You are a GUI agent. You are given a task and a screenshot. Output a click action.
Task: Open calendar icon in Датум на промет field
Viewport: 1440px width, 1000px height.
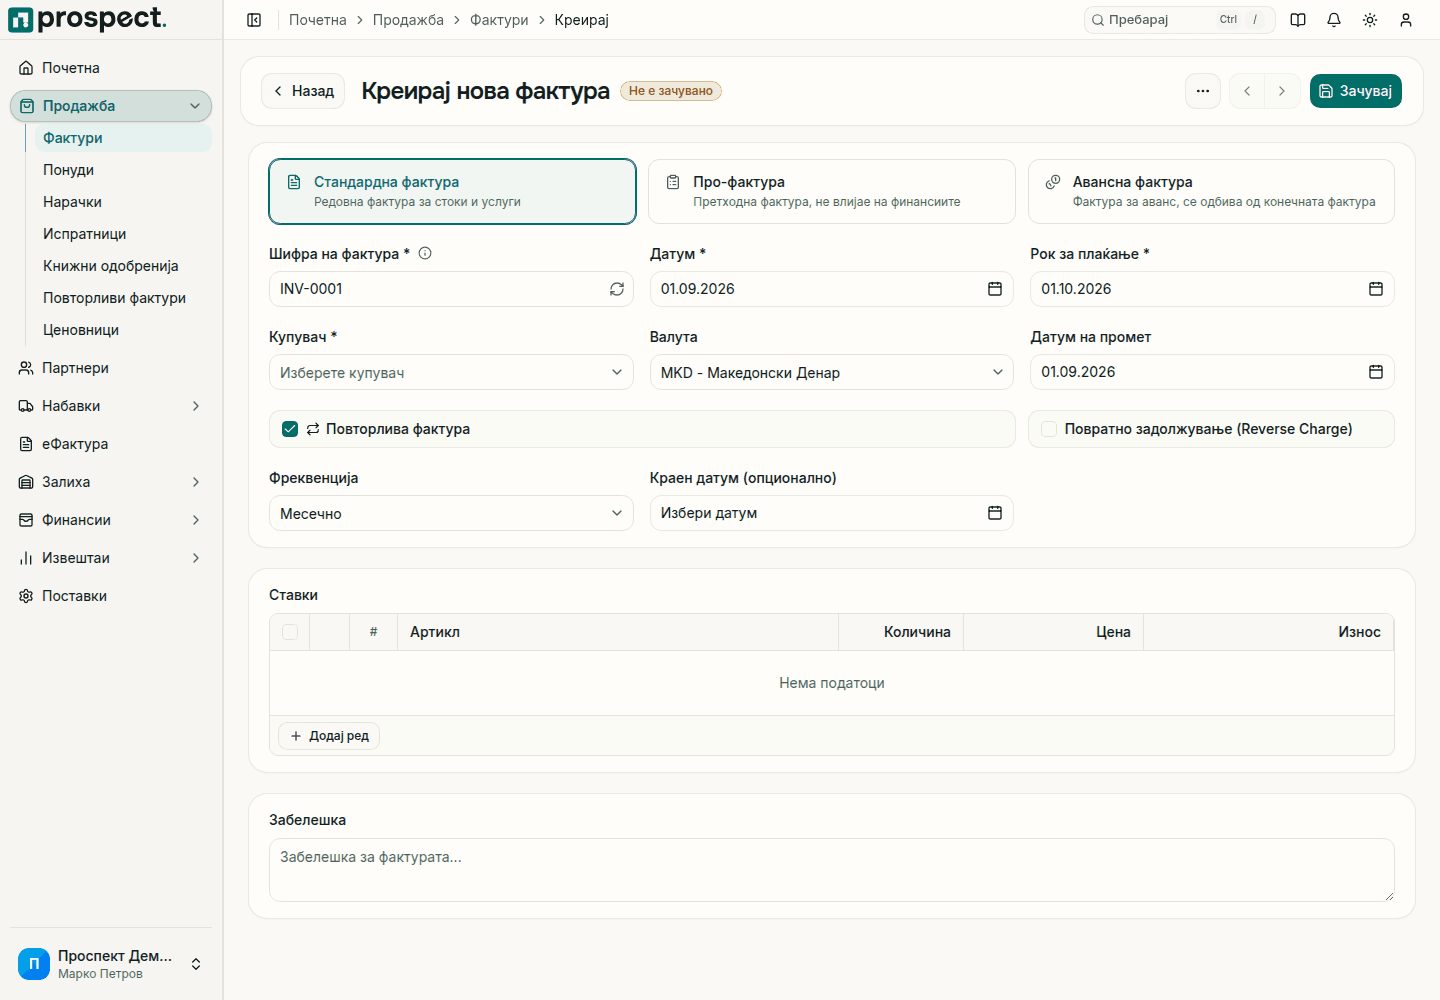point(1376,372)
